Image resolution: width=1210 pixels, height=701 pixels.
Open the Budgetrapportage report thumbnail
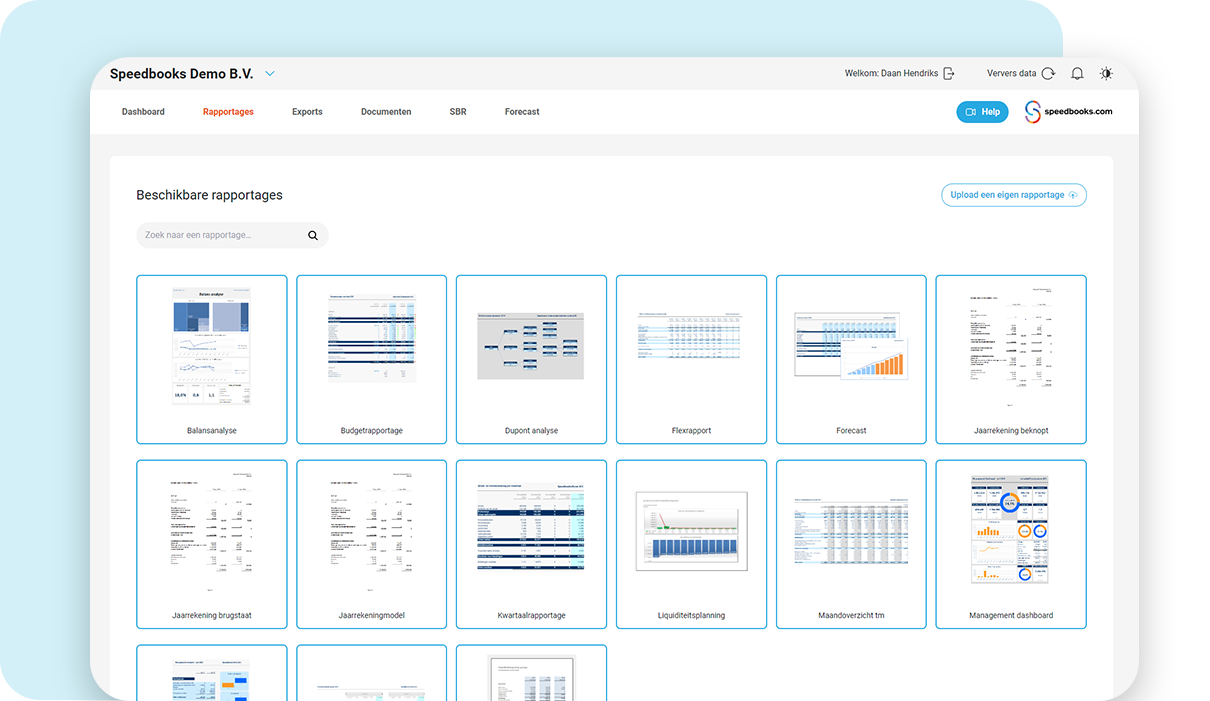tap(372, 359)
